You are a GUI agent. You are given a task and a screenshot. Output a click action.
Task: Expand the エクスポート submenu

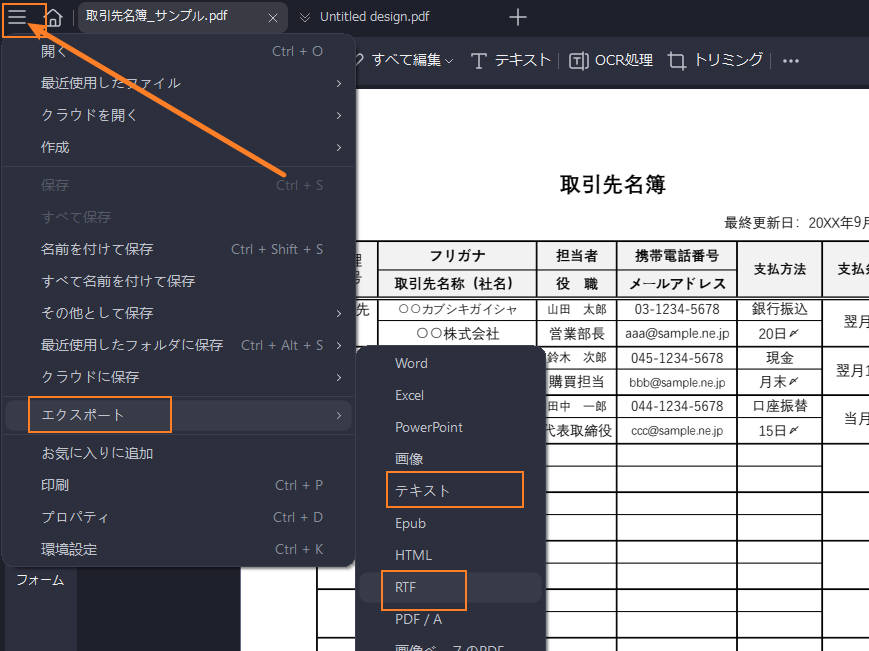click(x=99, y=414)
